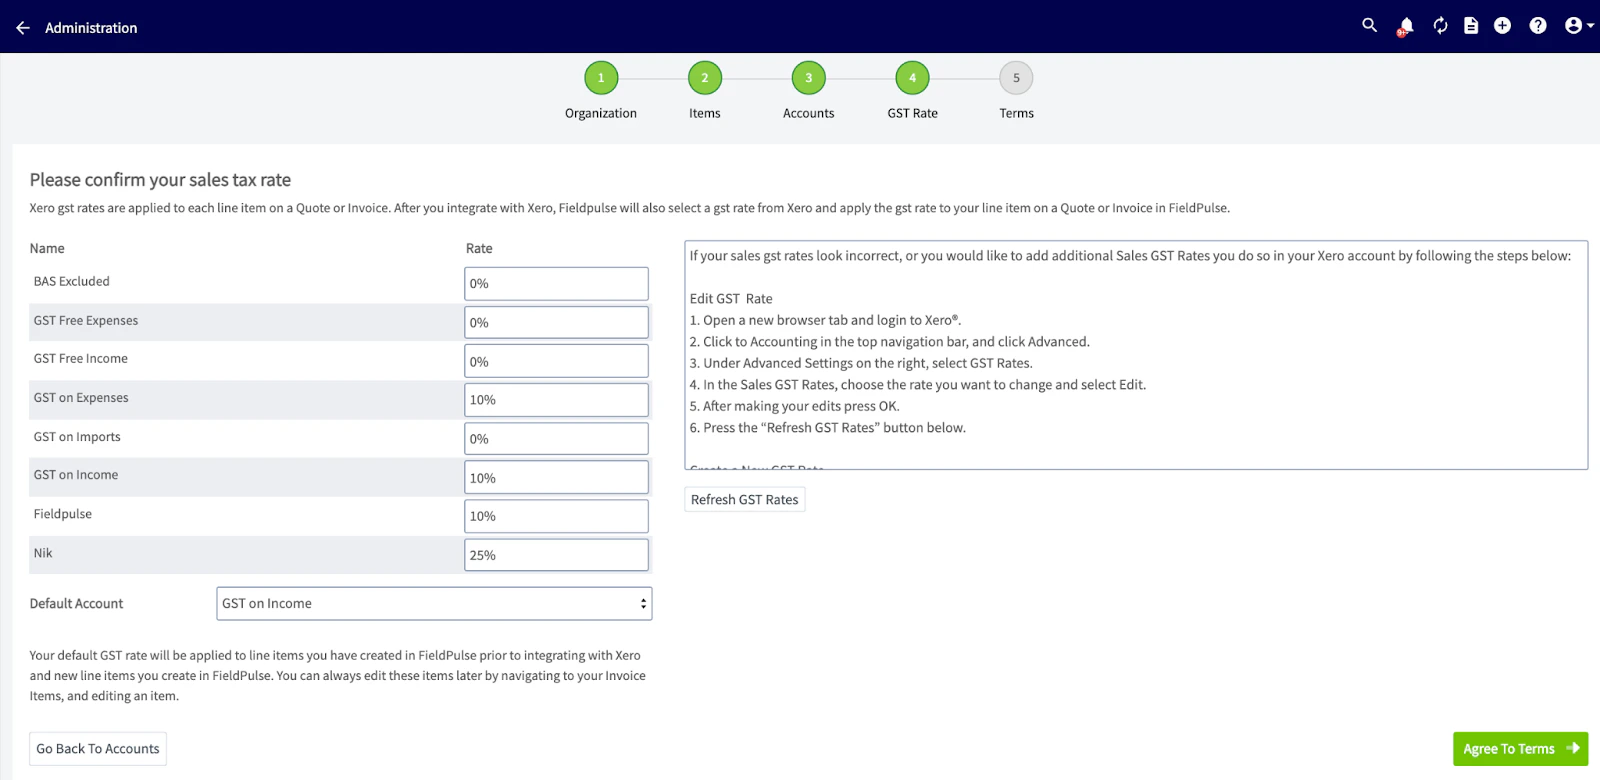Open the search magnifier icon
The image size is (1600, 780).
[1370, 26]
